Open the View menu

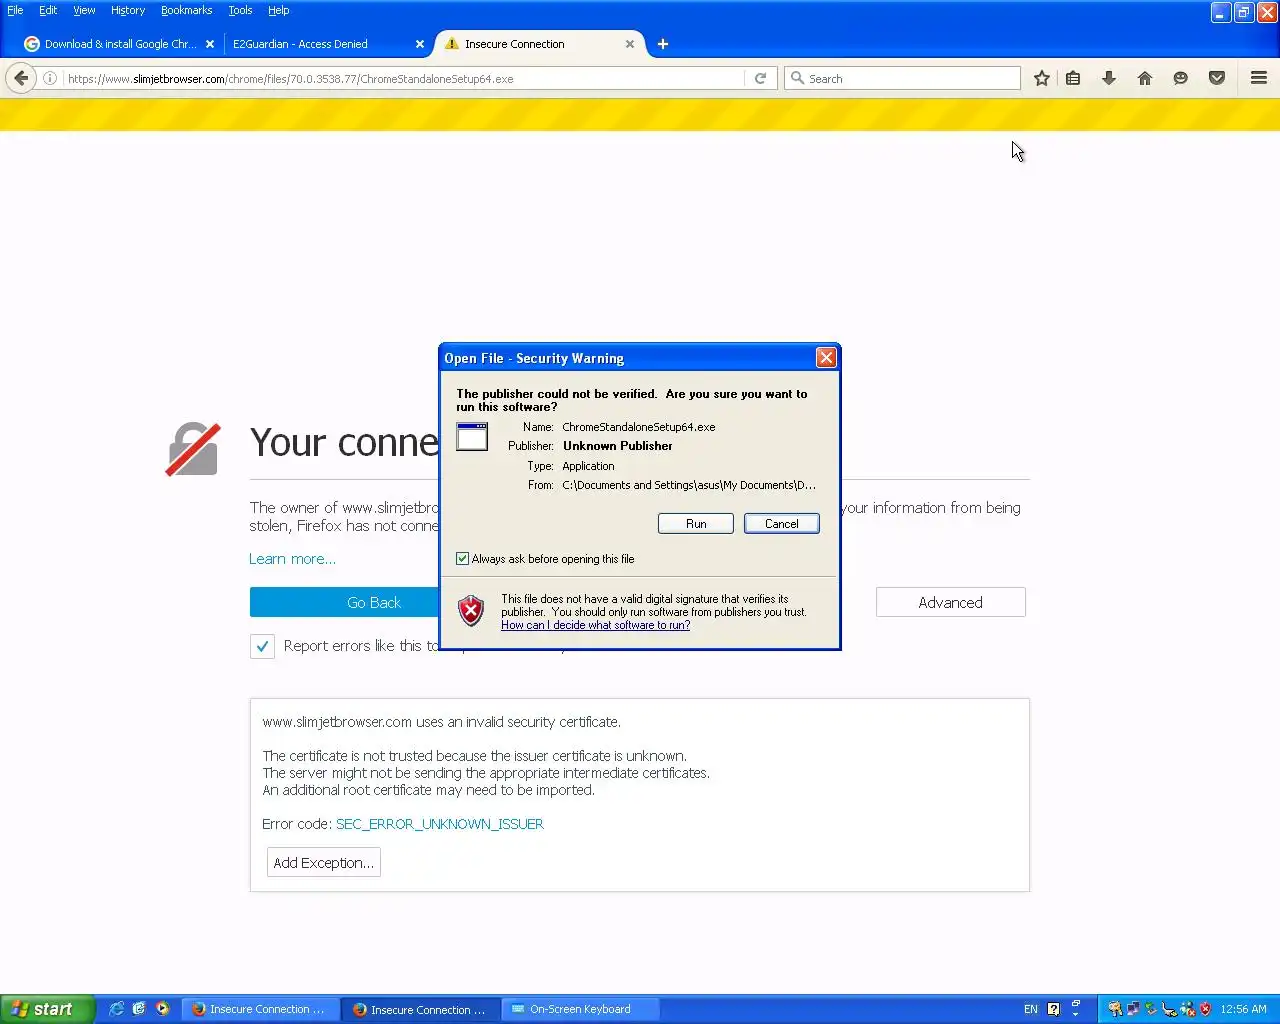pos(84,10)
